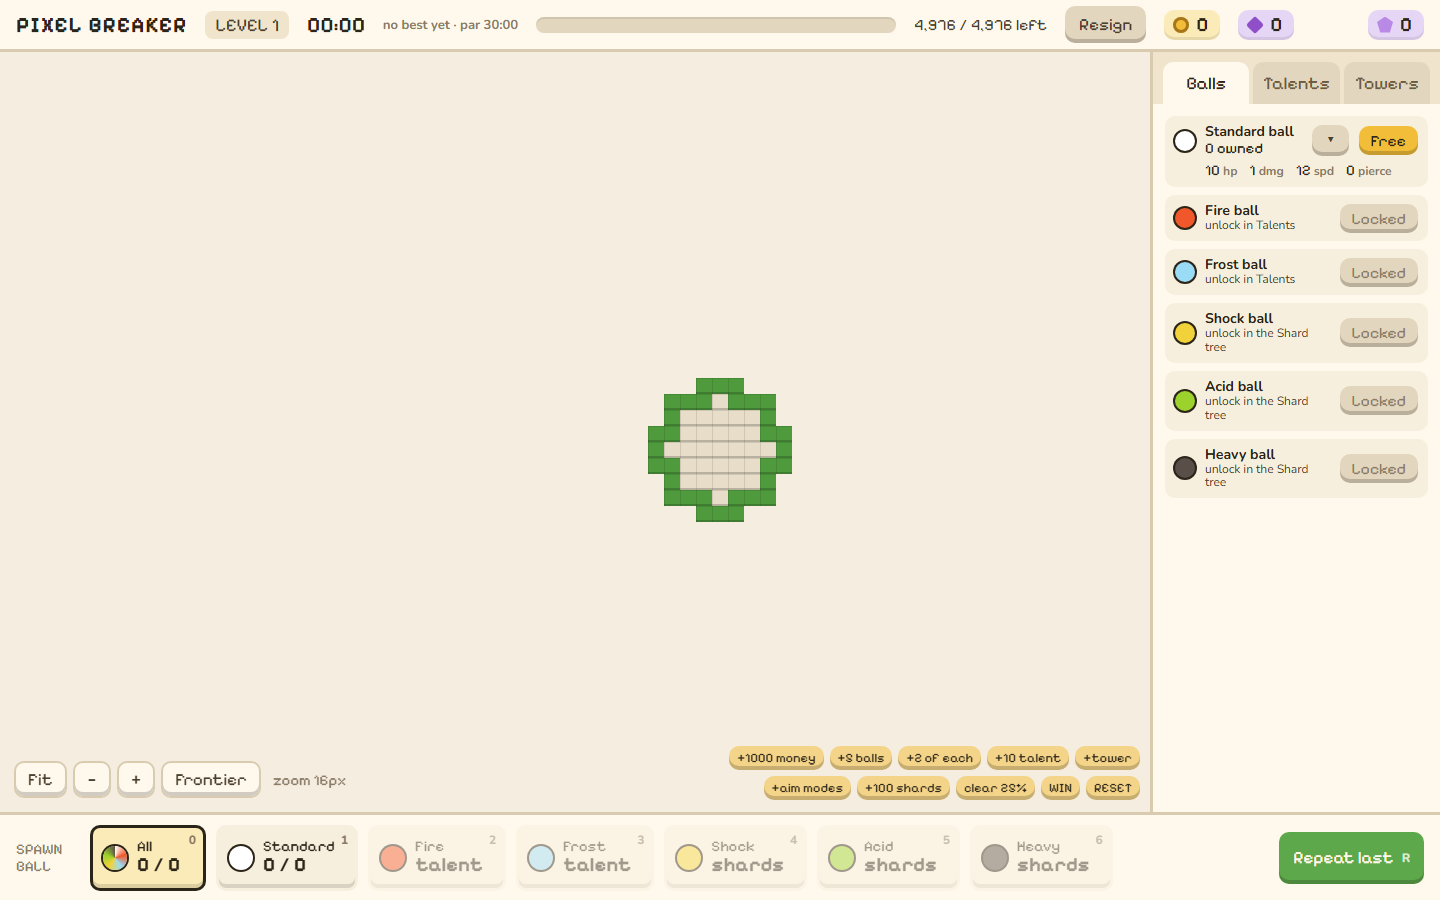Switch to the Towers tab
Image resolution: width=1440 pixels, height=900 pixels.
[x=1387, y=84]
